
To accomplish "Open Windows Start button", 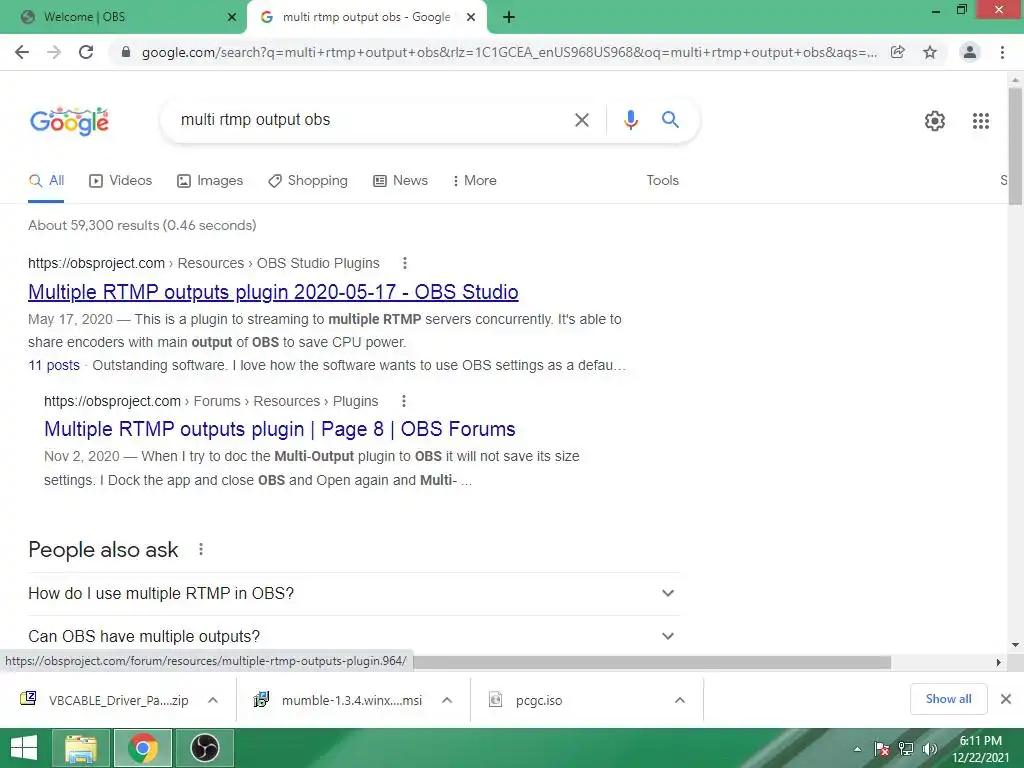I will coord(24,748).
